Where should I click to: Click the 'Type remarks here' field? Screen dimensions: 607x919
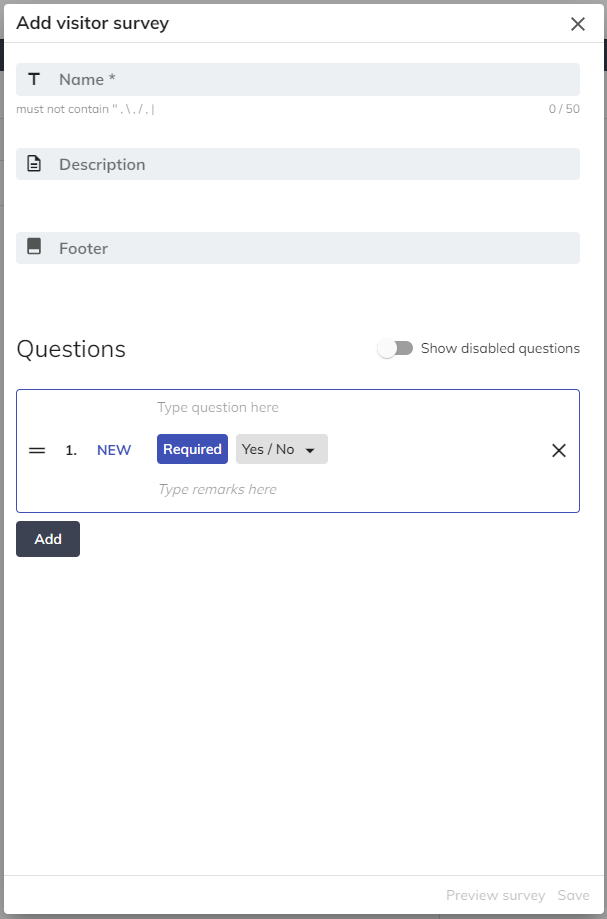point(340,489)
